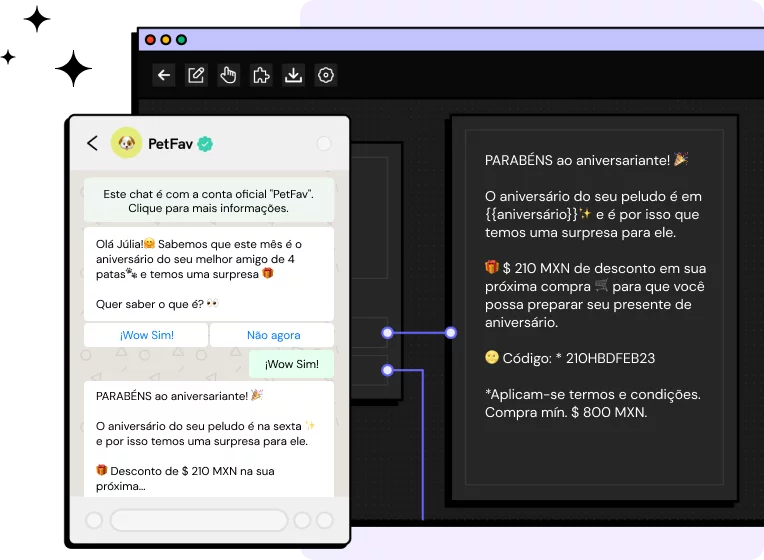Click 'Código: * 210HBDFEB23' line in card
Image resolution: width=764 pixels, height=560 pixels.
click(x=570, y=358)
